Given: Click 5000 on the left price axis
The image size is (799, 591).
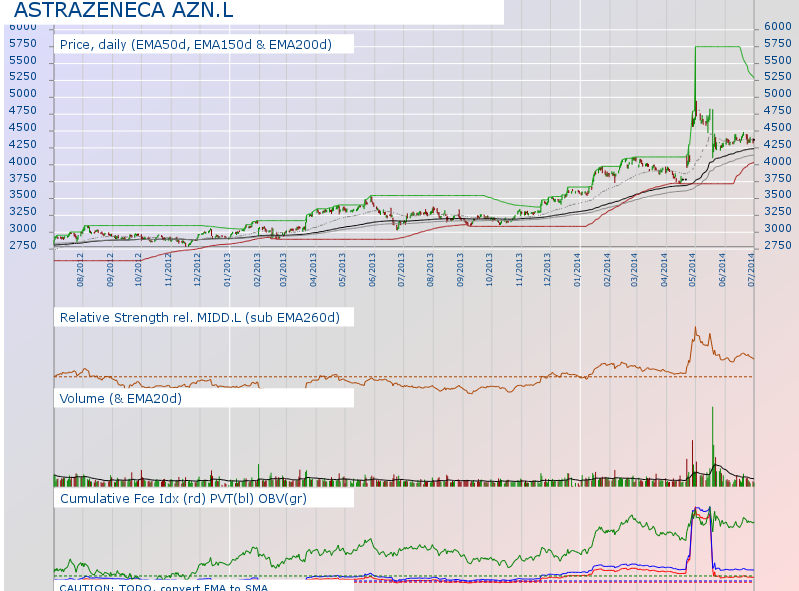Looking at the screenshot, I should [x=23, y=94].
